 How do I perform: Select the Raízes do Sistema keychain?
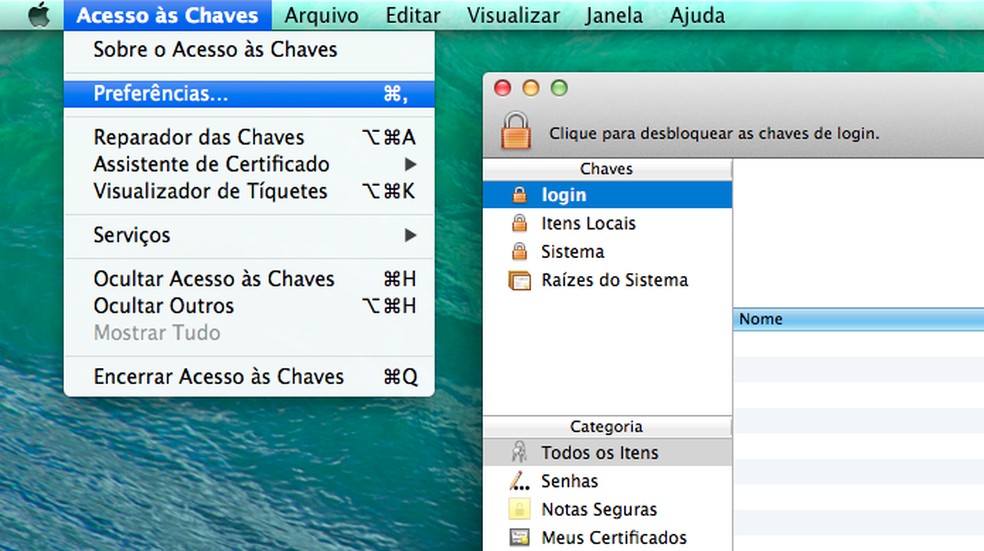607,280
